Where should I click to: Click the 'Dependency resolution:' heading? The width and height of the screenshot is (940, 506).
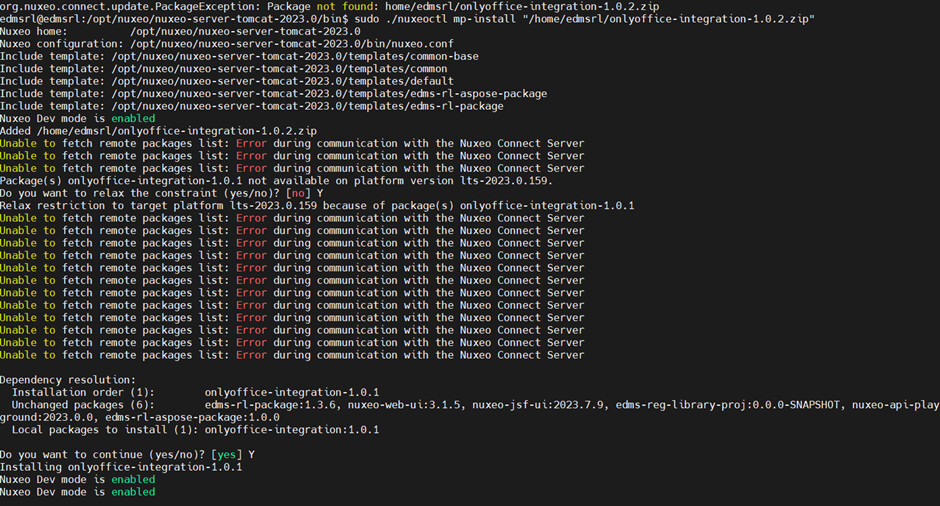click(68, 380)
